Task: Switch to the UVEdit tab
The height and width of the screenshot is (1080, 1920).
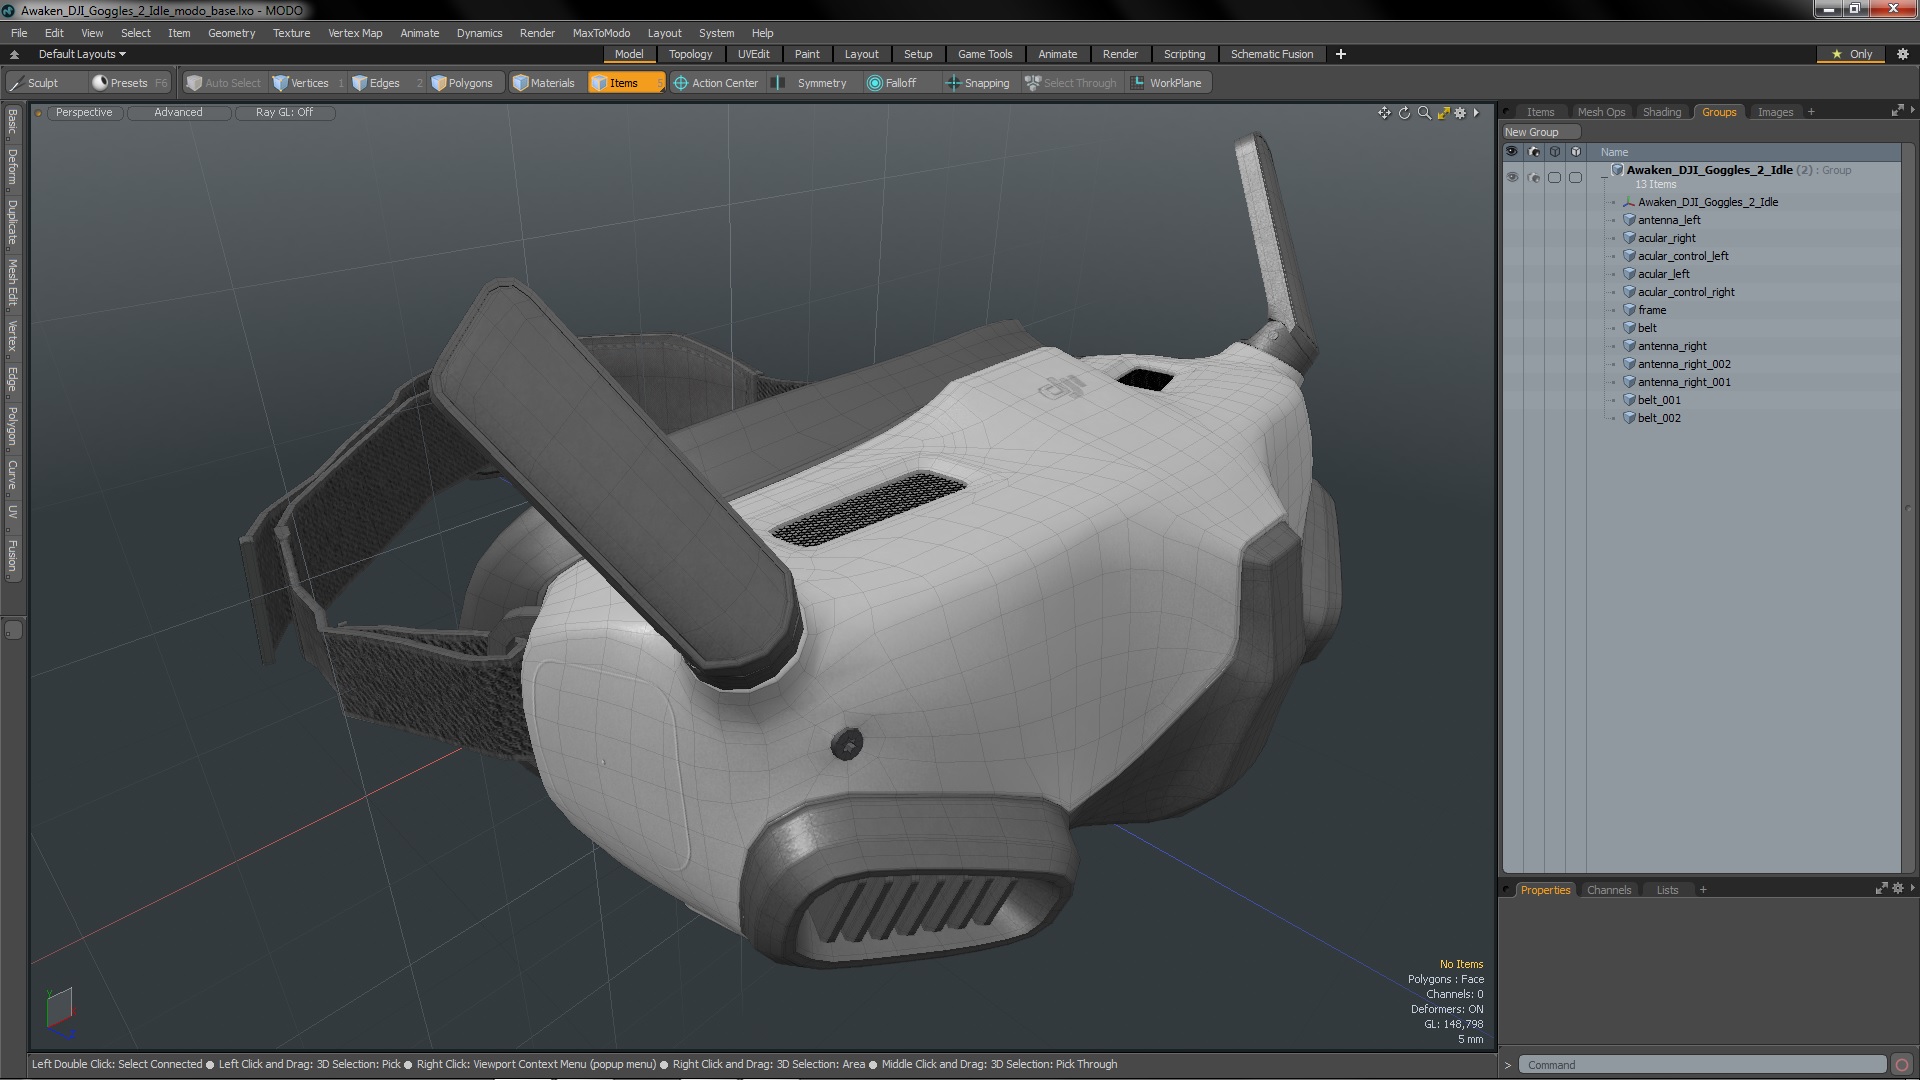Action: coord(753,54)
